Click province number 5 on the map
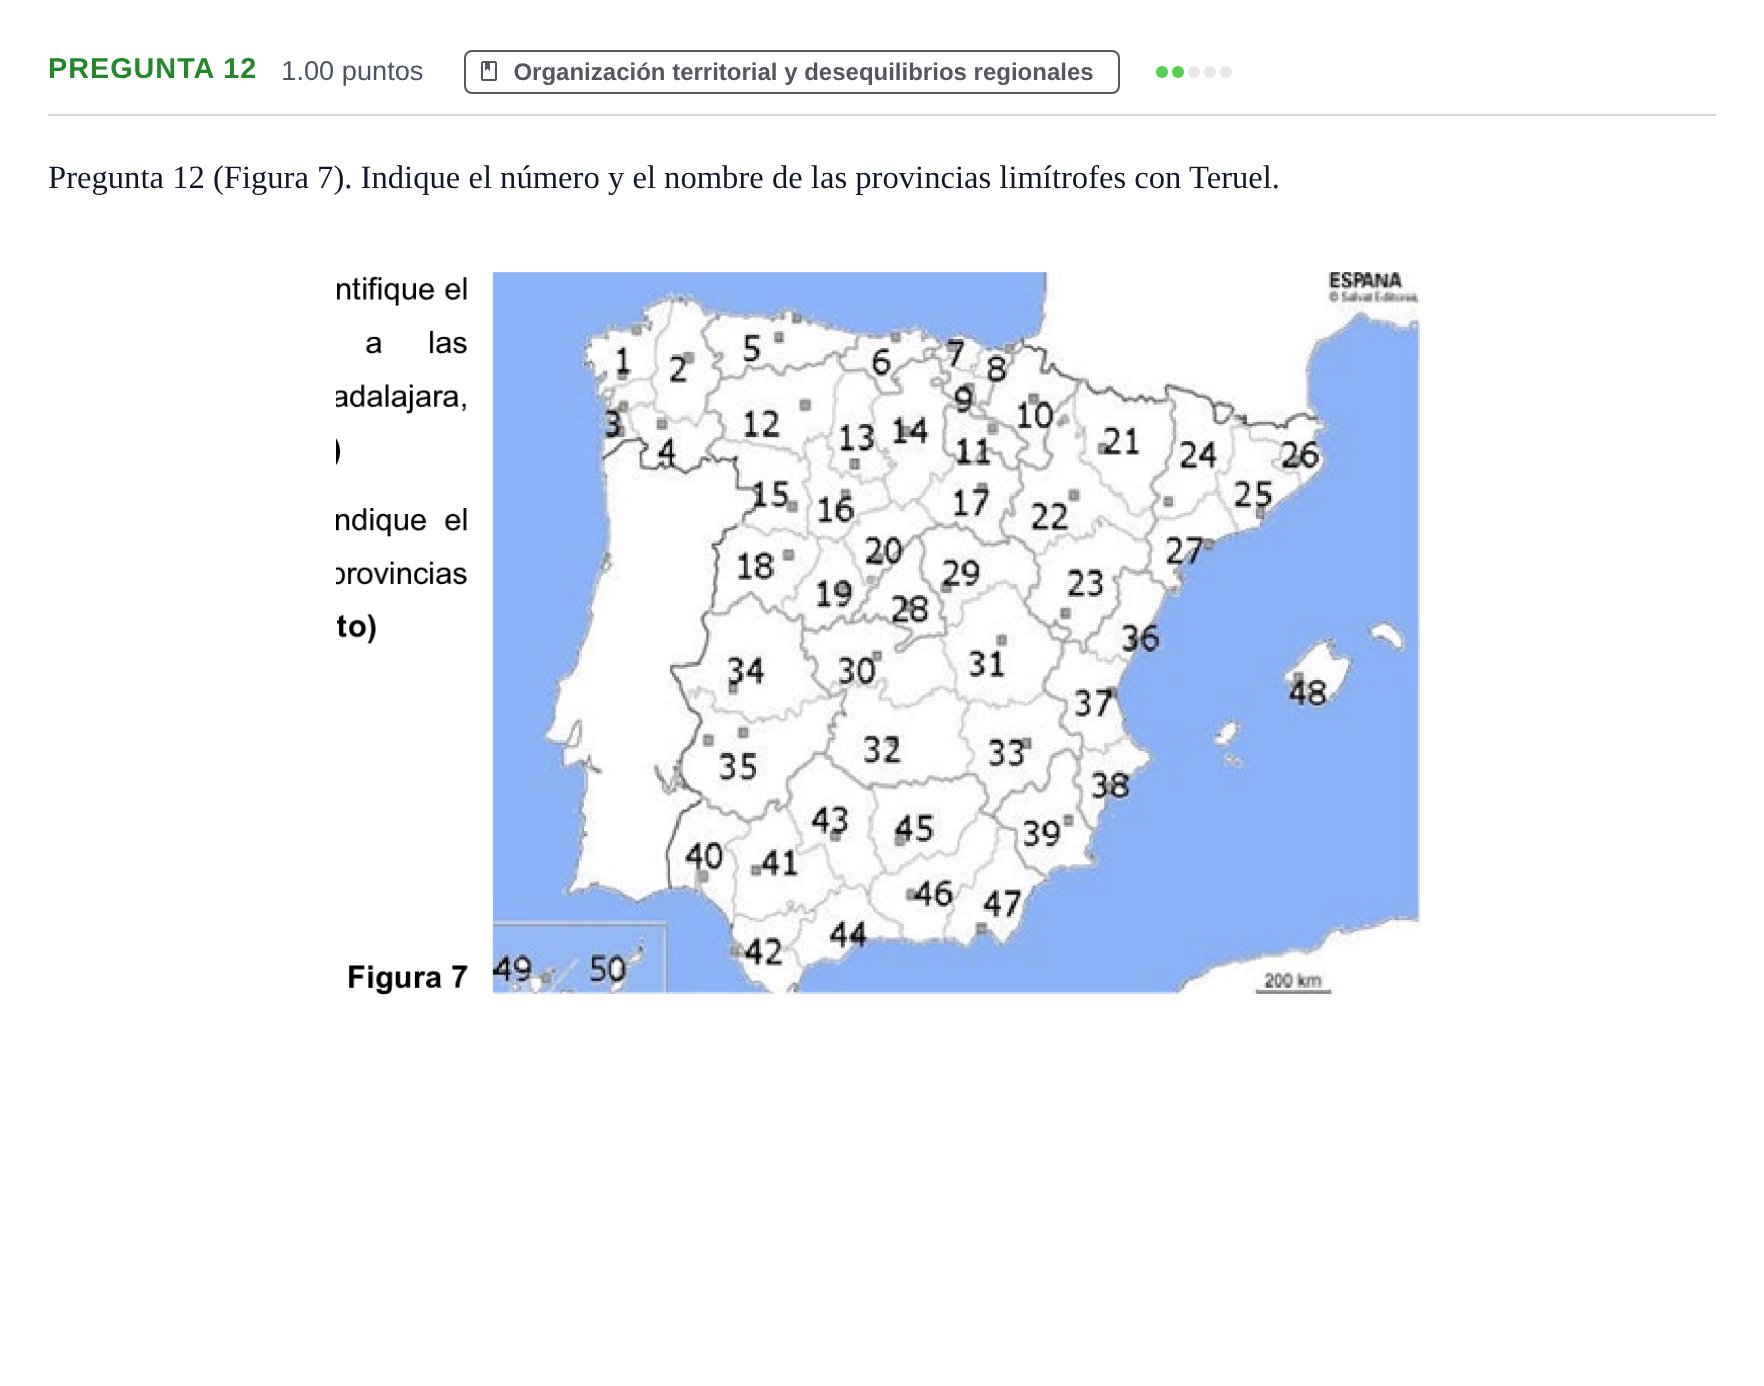The height and width of the screenshot is (1386, 1764). coord(752,348)
